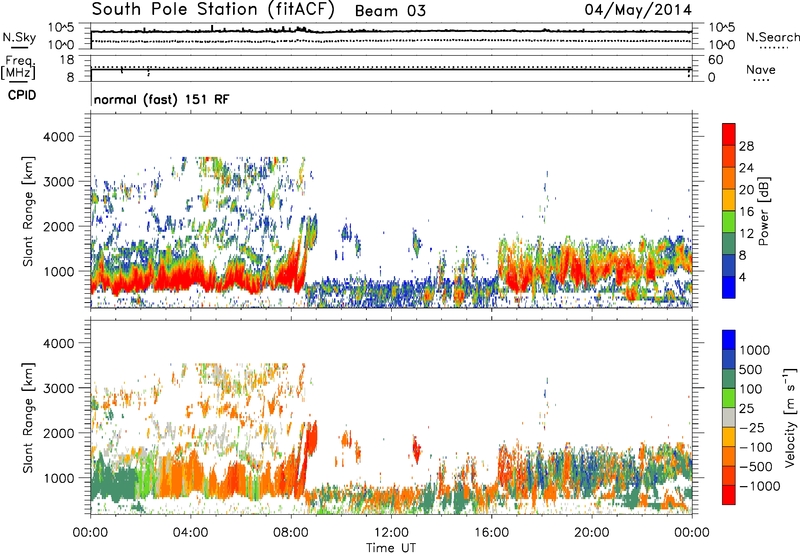Click the 'Freq. [MHz]' axis label
The image size is (800, 554).
[18, 67]
